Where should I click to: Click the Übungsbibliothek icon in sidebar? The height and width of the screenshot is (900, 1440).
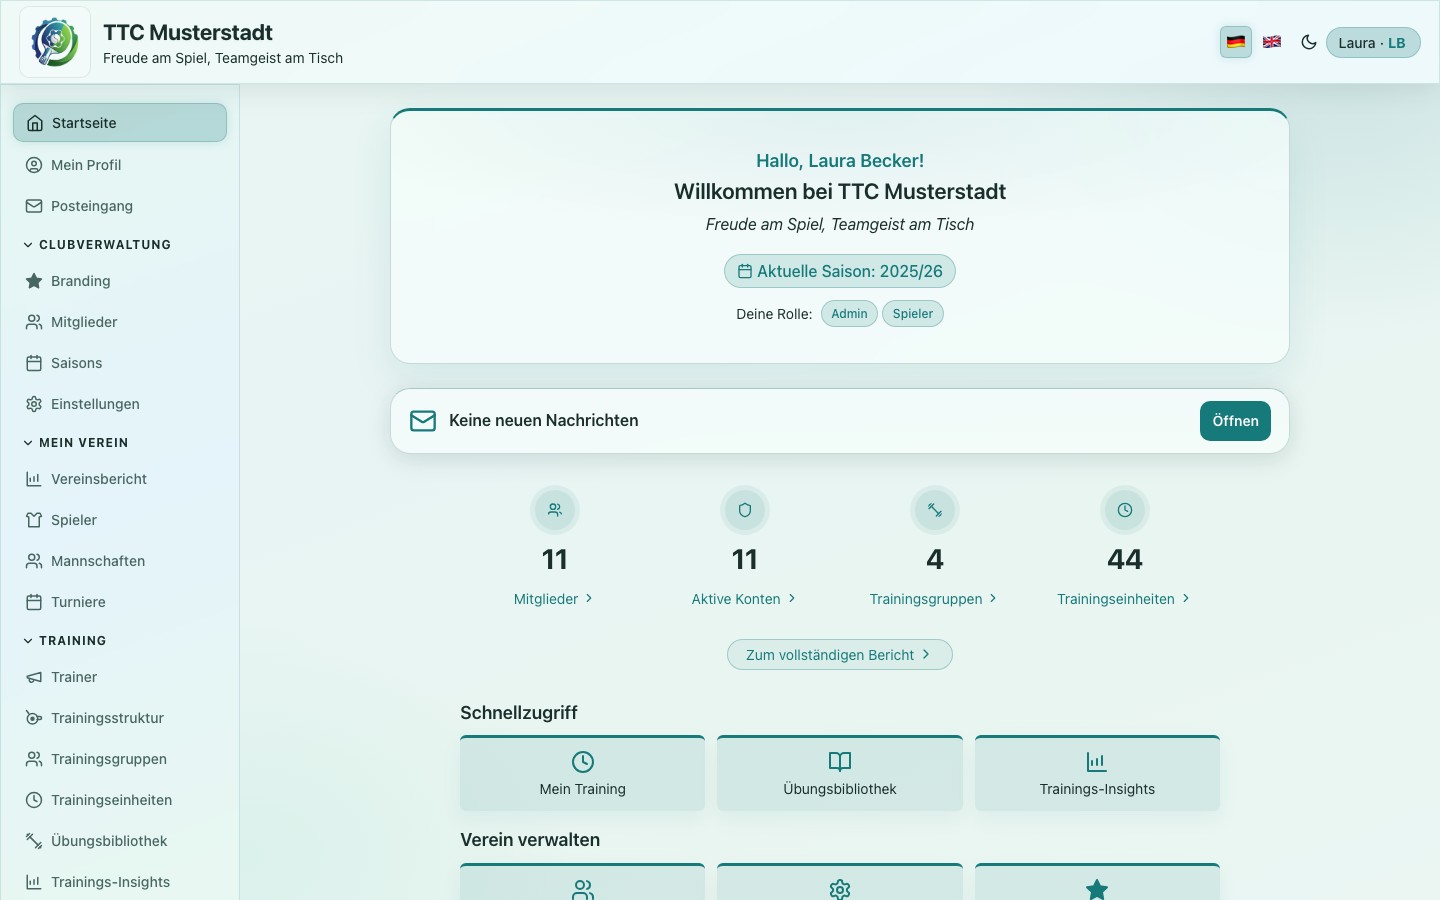click(x=34, y=841)
